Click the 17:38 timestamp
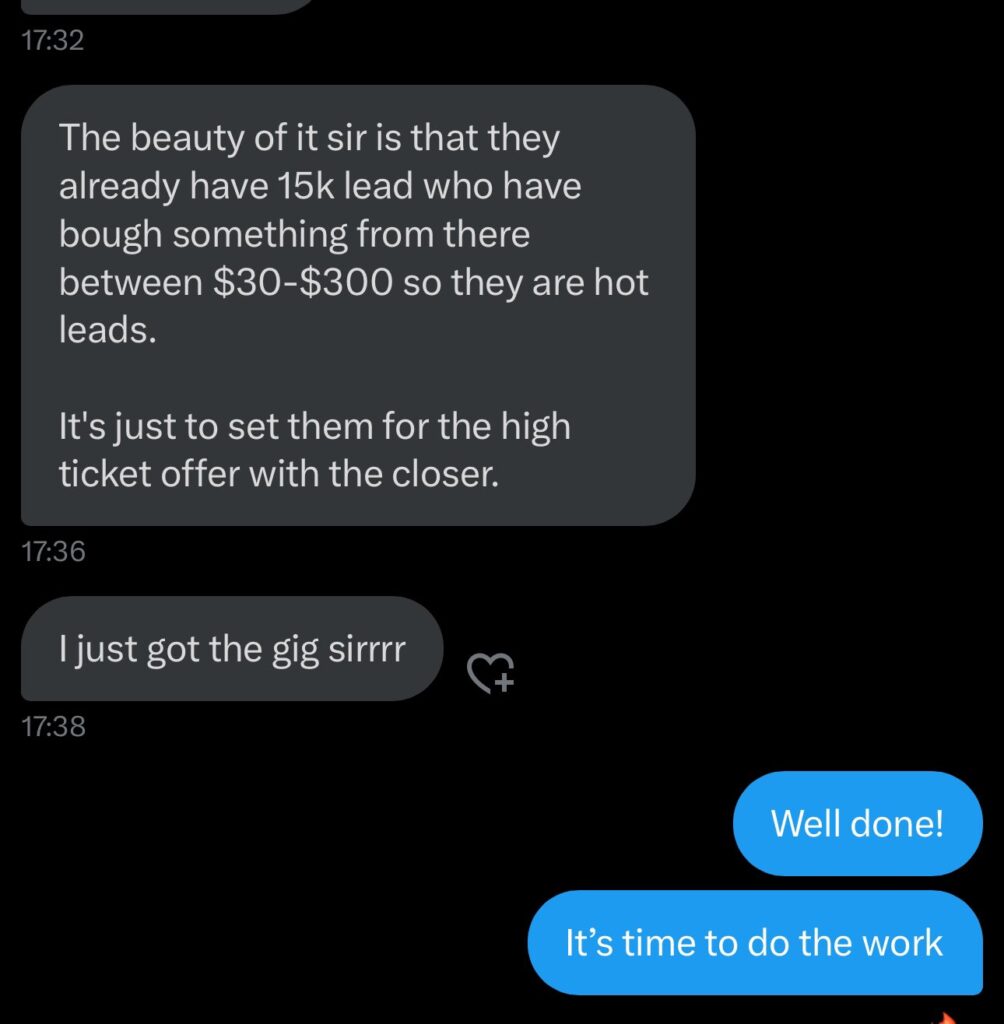1004x1024 pixels. [x=54, y=726]
